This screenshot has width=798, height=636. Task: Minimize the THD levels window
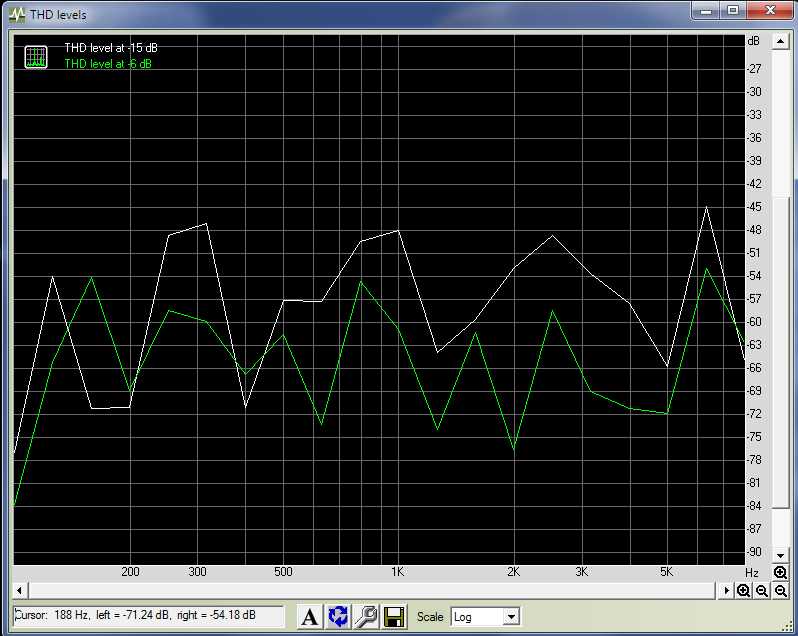pyautogui.click(x=706, y=12)
